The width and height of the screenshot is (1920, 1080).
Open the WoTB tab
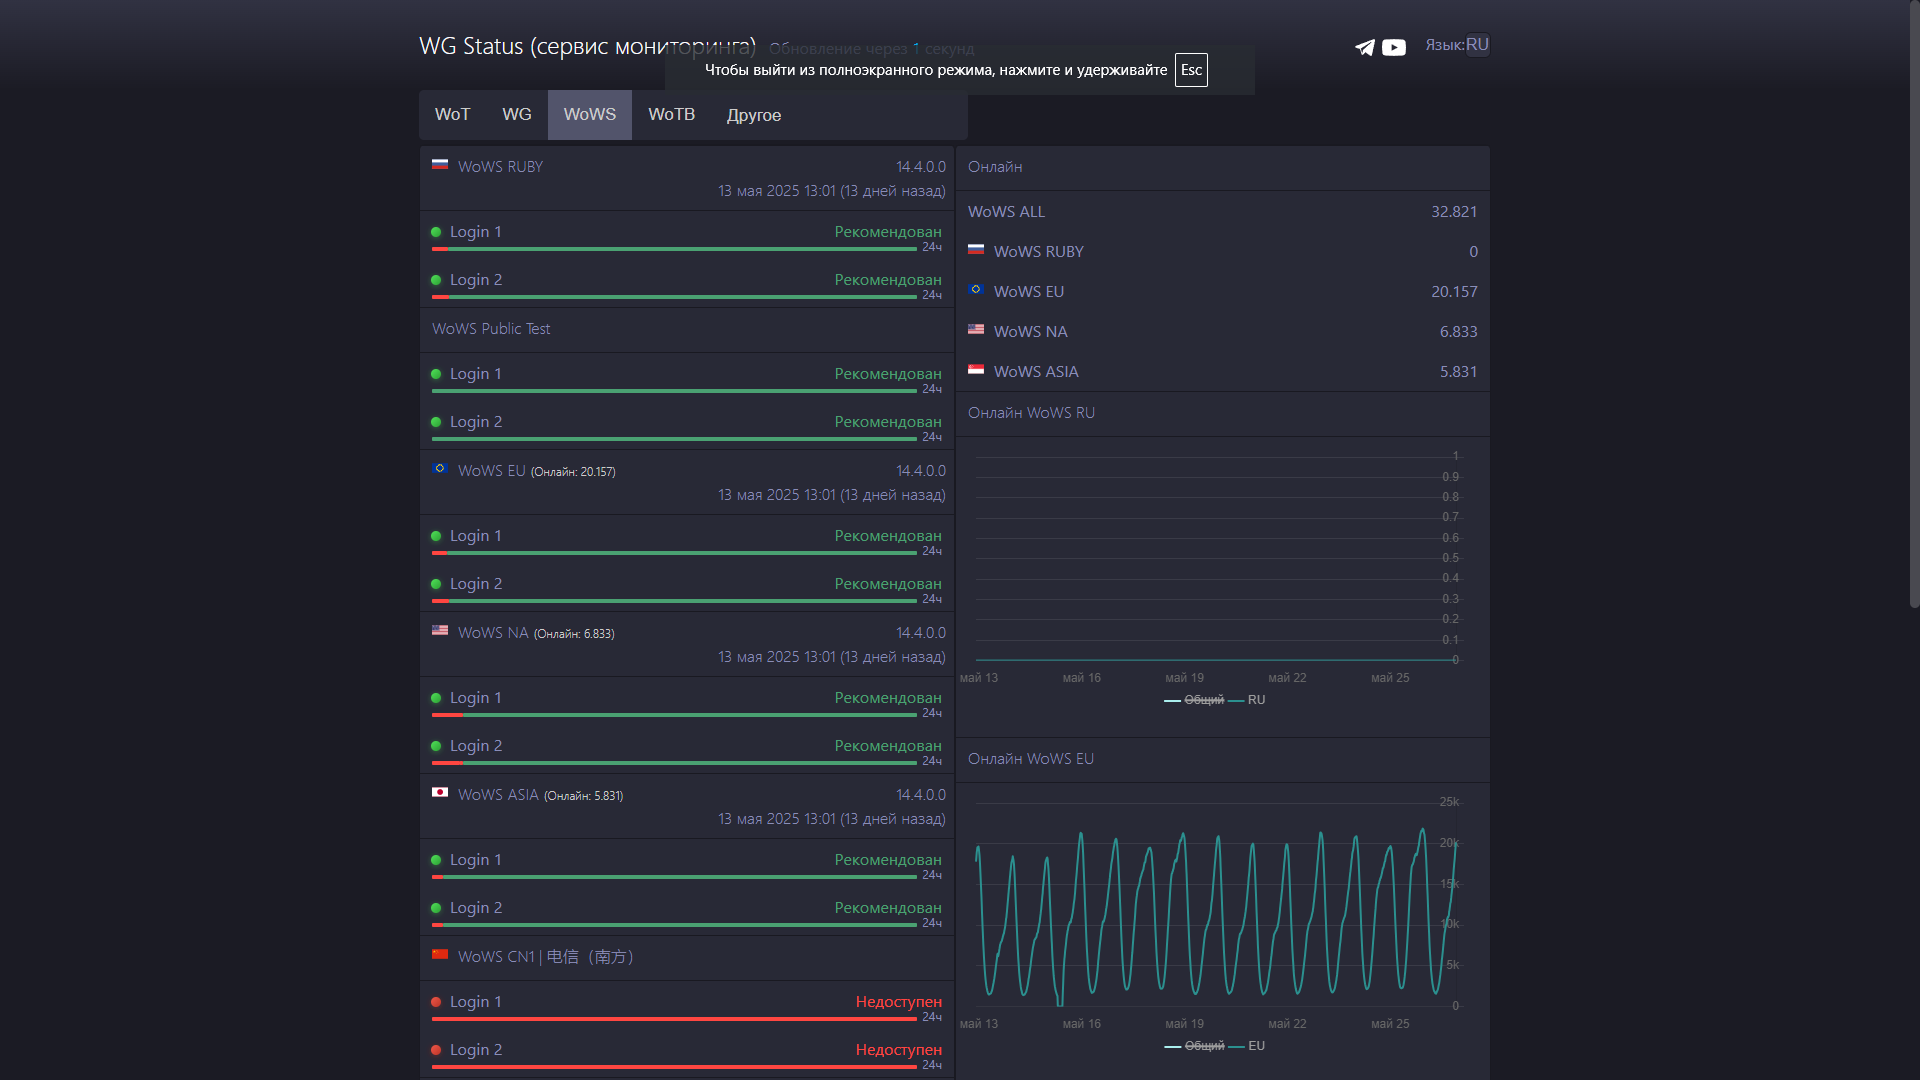[671, 115]
